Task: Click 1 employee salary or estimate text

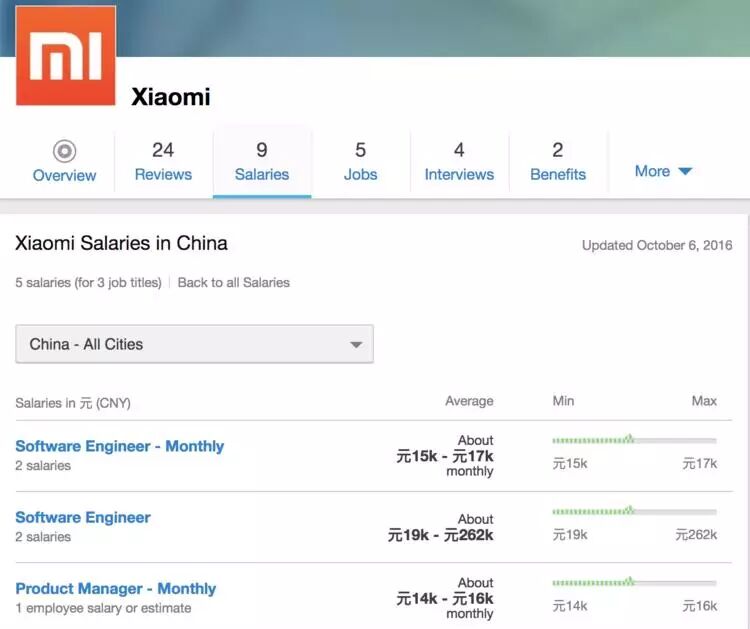Action: pos(103,608)
